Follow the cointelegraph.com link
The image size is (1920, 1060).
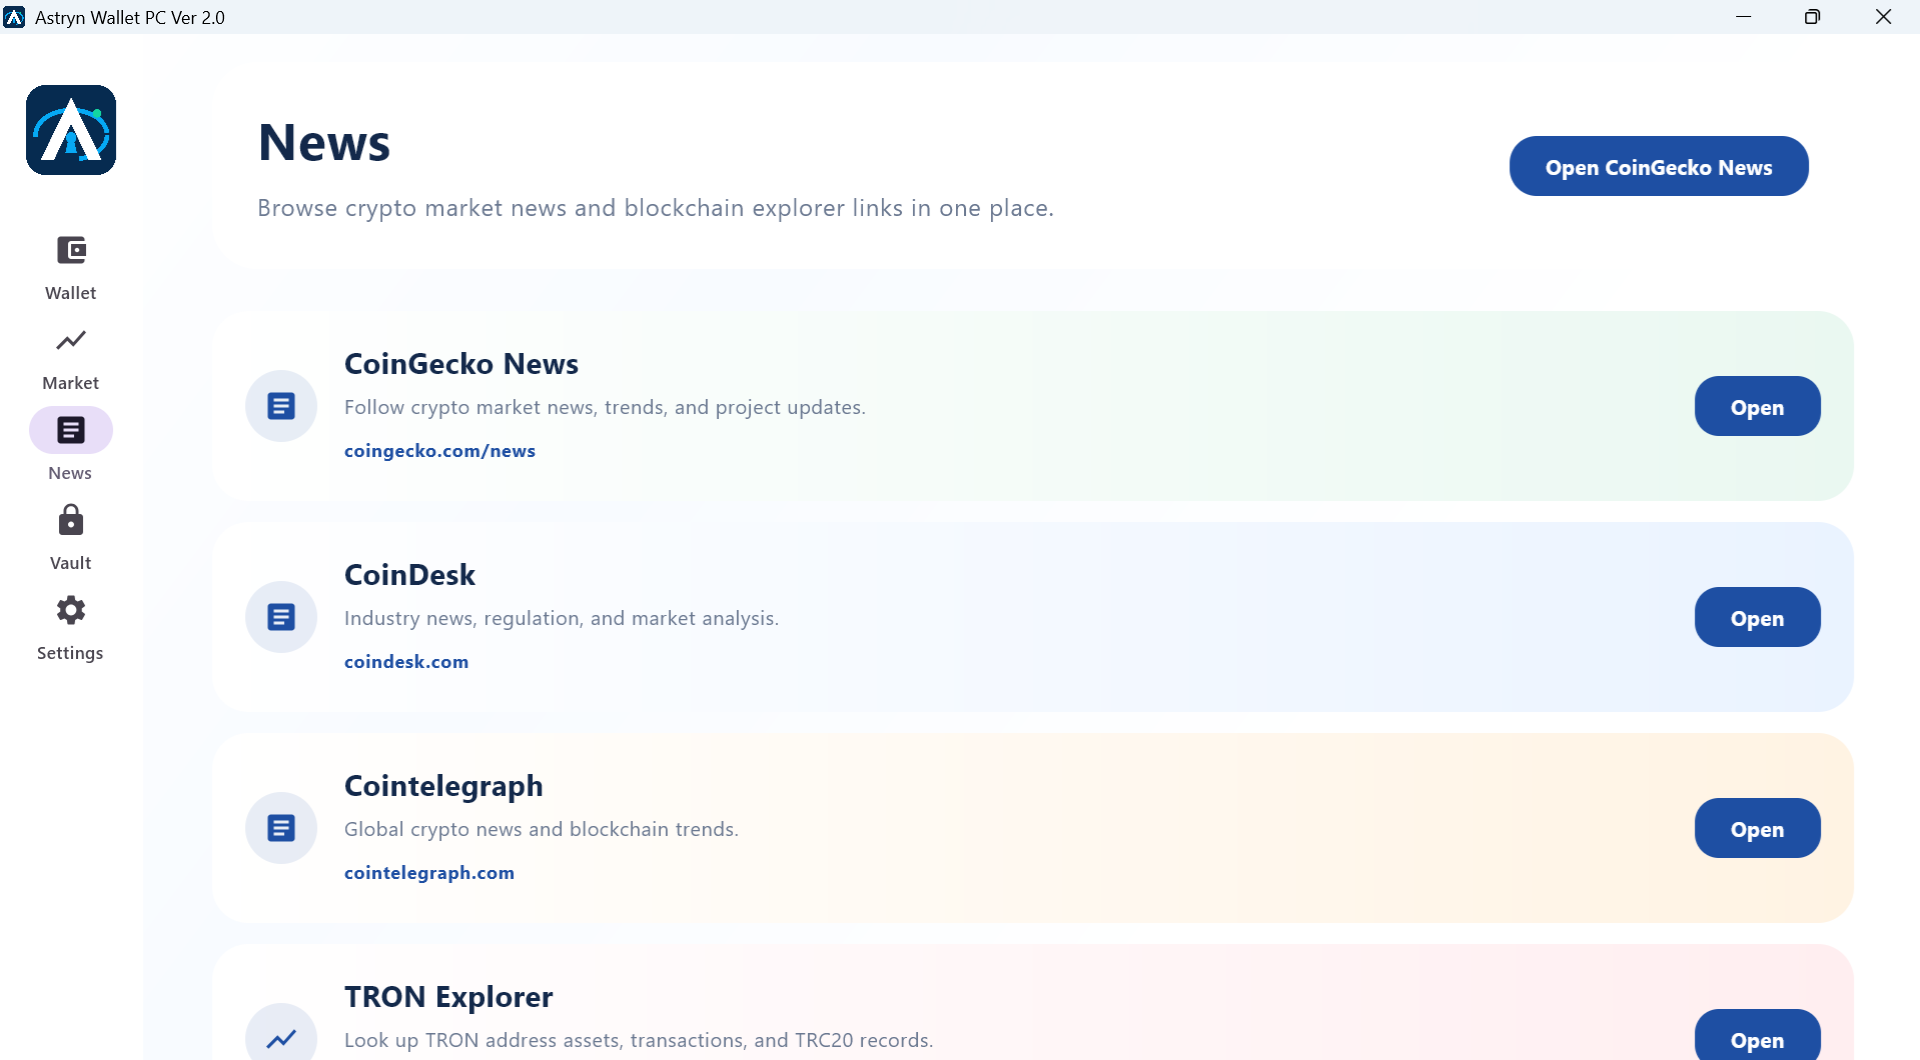pyautogui.click(x=429, y=873)
